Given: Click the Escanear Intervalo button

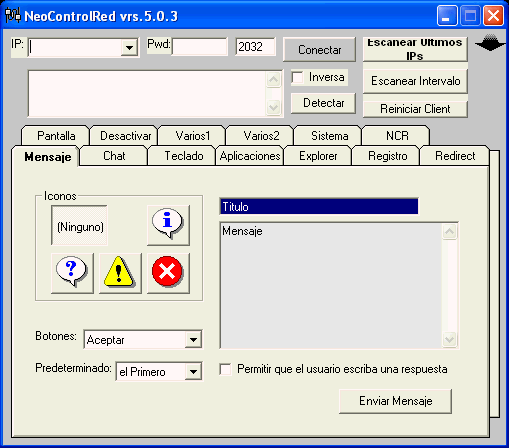Looking at the screenshot, I should pos(415,81).
